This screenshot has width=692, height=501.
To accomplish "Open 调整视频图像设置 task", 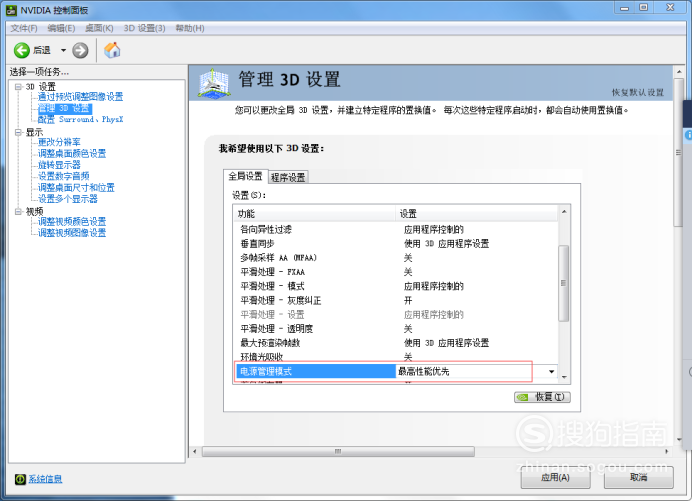I will [x=72, y=233].
